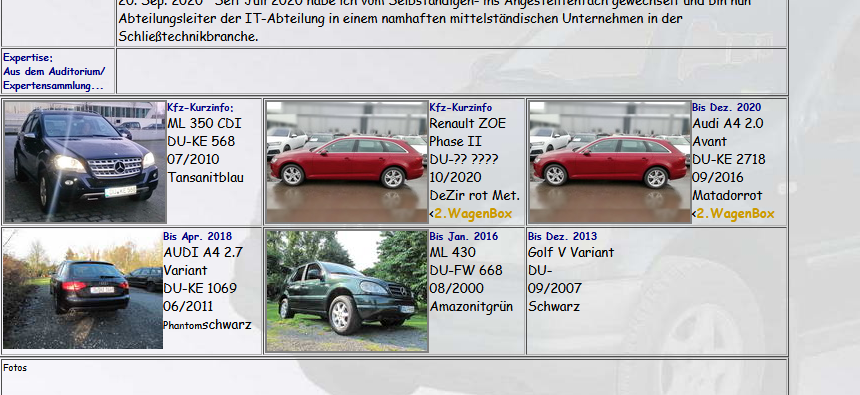Click the Kfz-Kurzinfo heading above Renault ZOE
The height and width of the screenshot is (395, 860).
point(461,108)
